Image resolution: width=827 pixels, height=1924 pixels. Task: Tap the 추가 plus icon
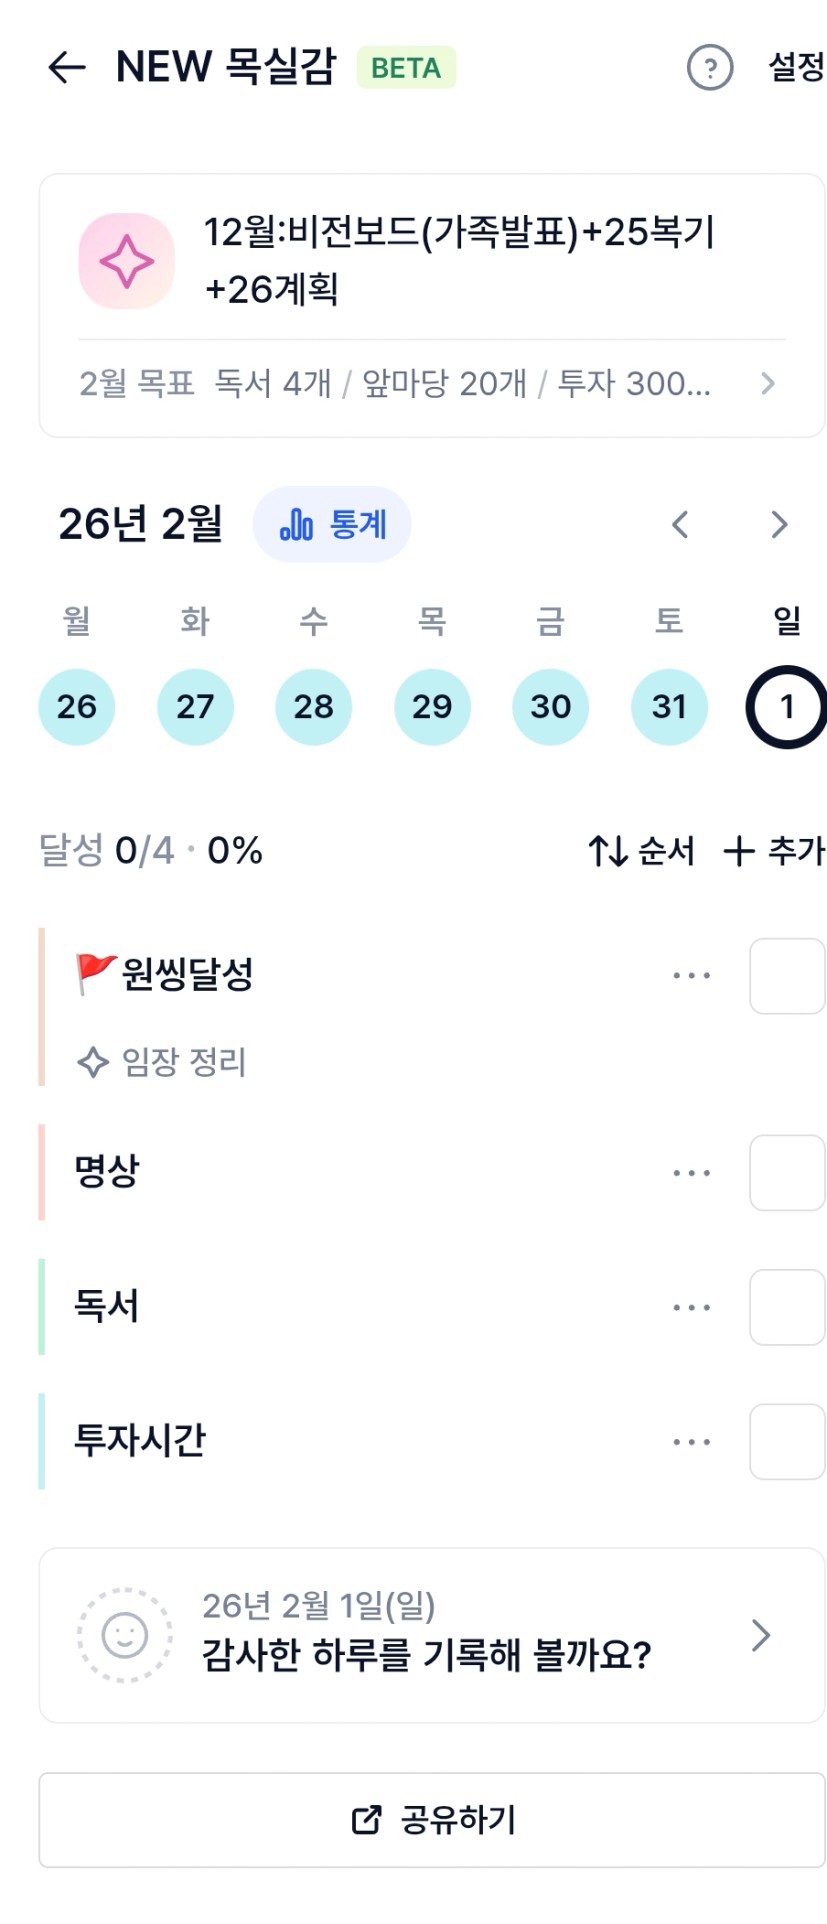[x=739, y=851]
